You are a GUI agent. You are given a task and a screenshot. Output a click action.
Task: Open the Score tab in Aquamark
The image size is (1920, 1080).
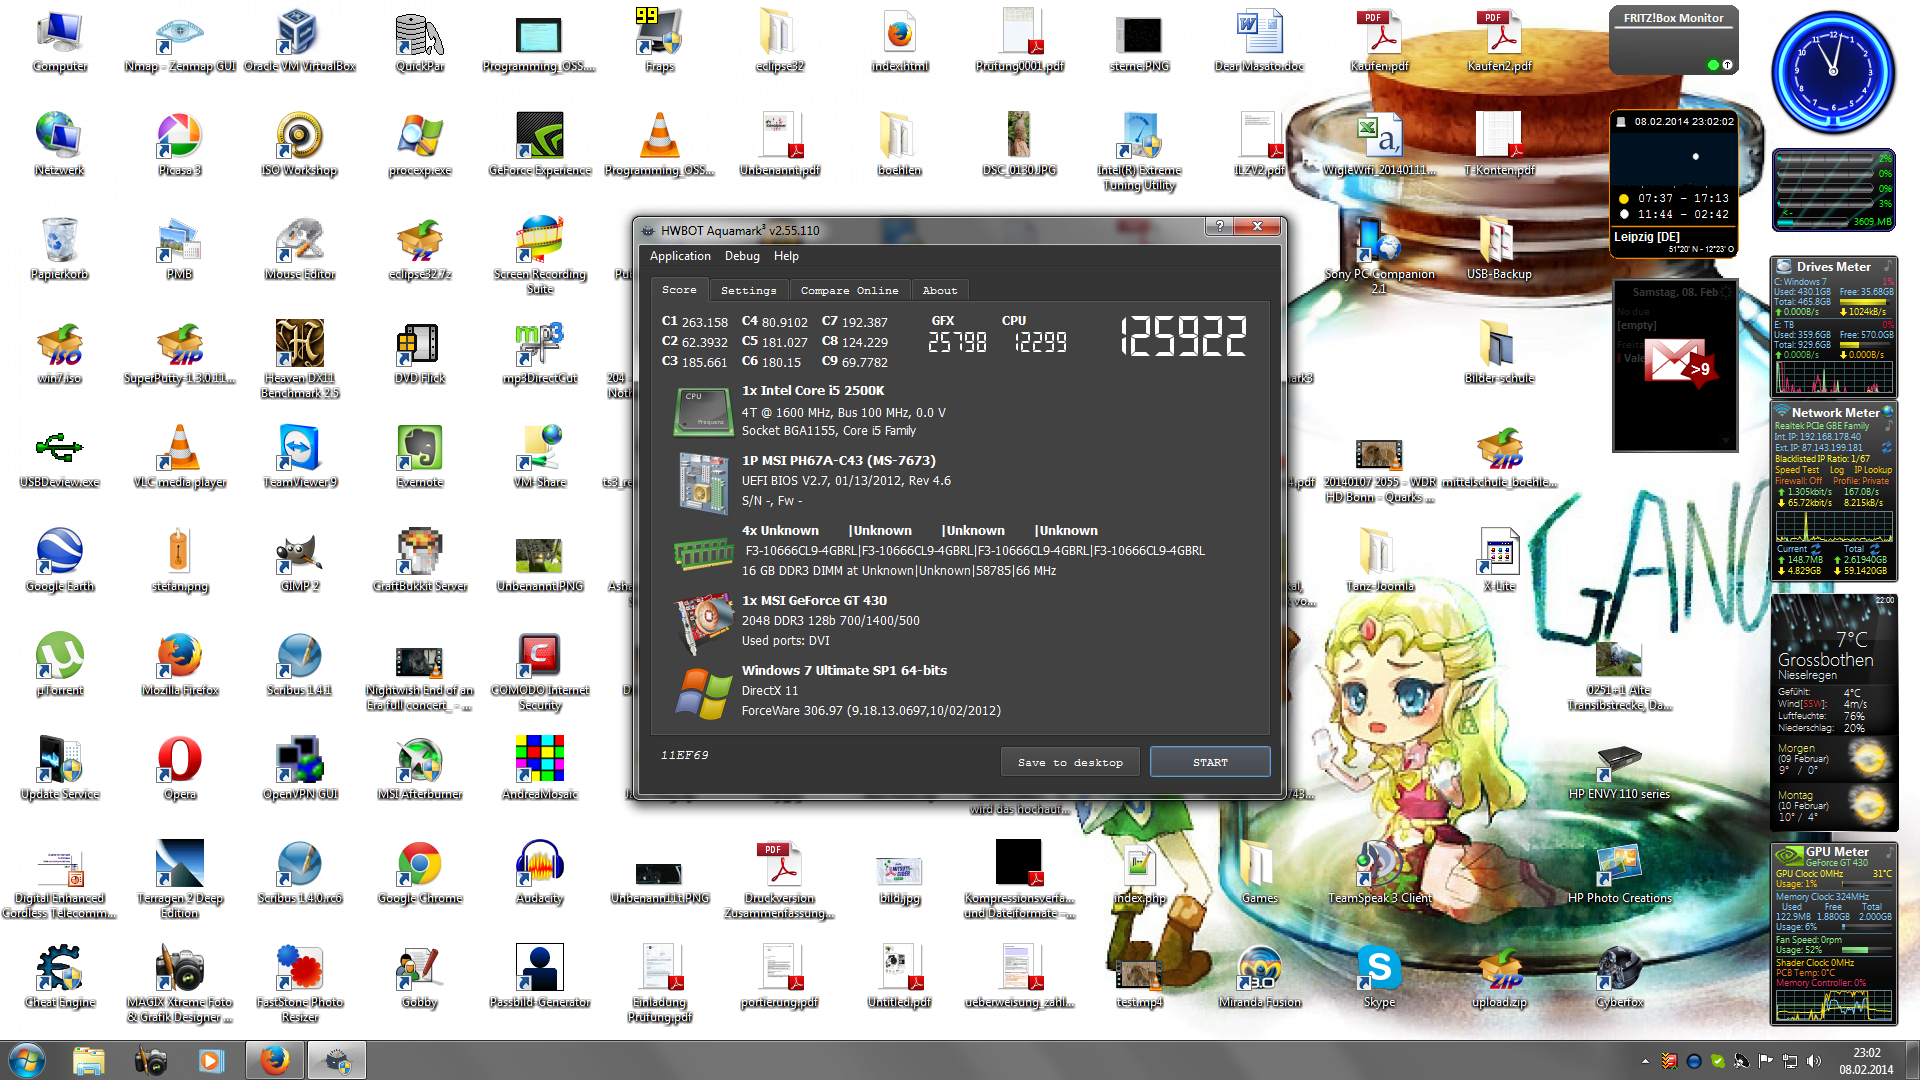(679, 290)
